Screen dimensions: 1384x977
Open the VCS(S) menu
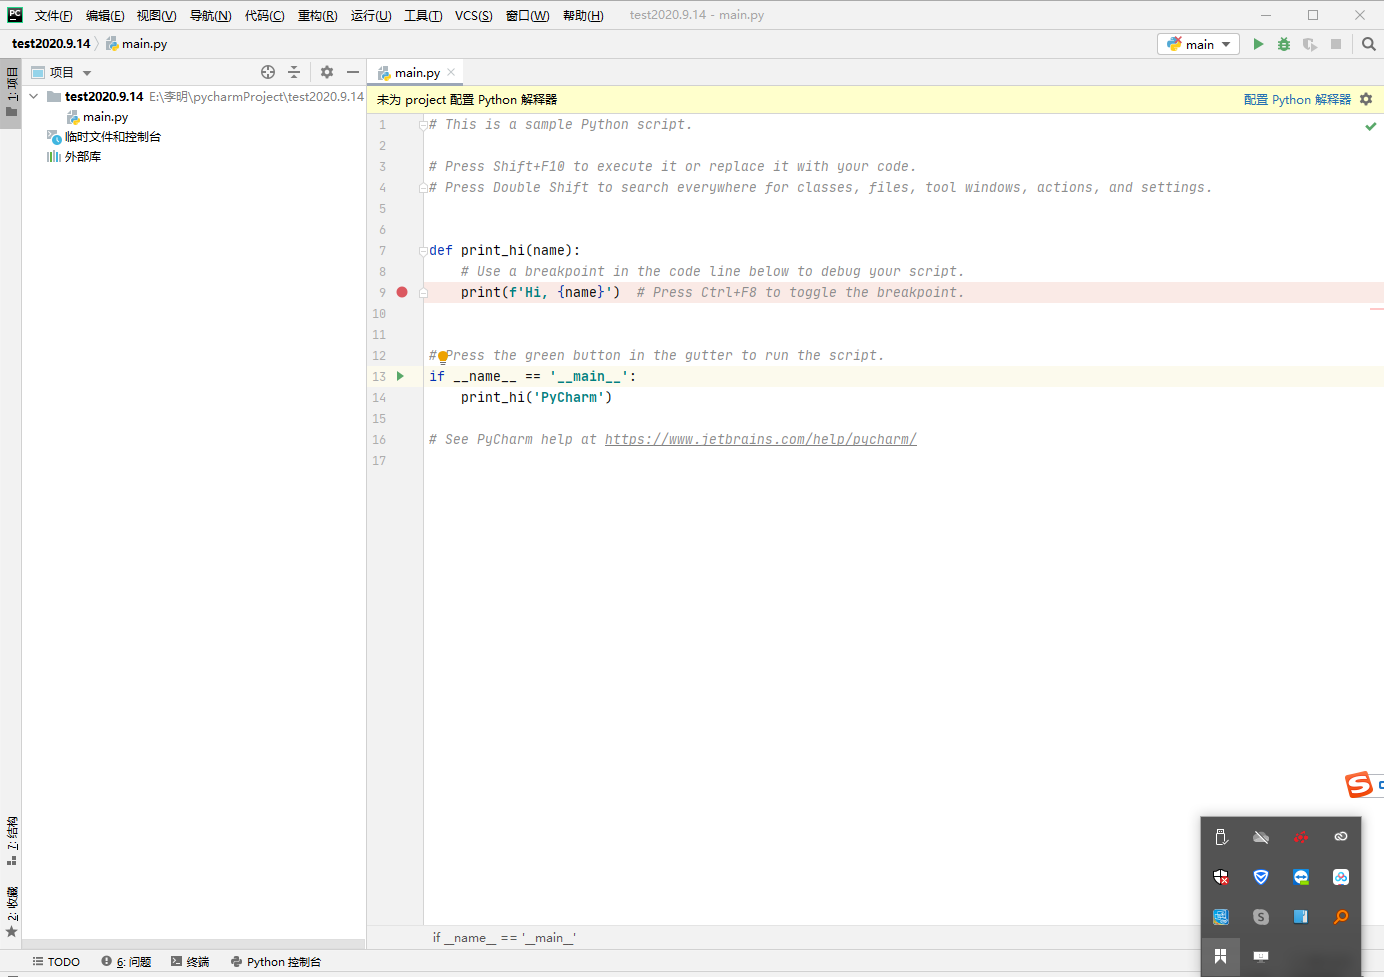click(473, 15)
